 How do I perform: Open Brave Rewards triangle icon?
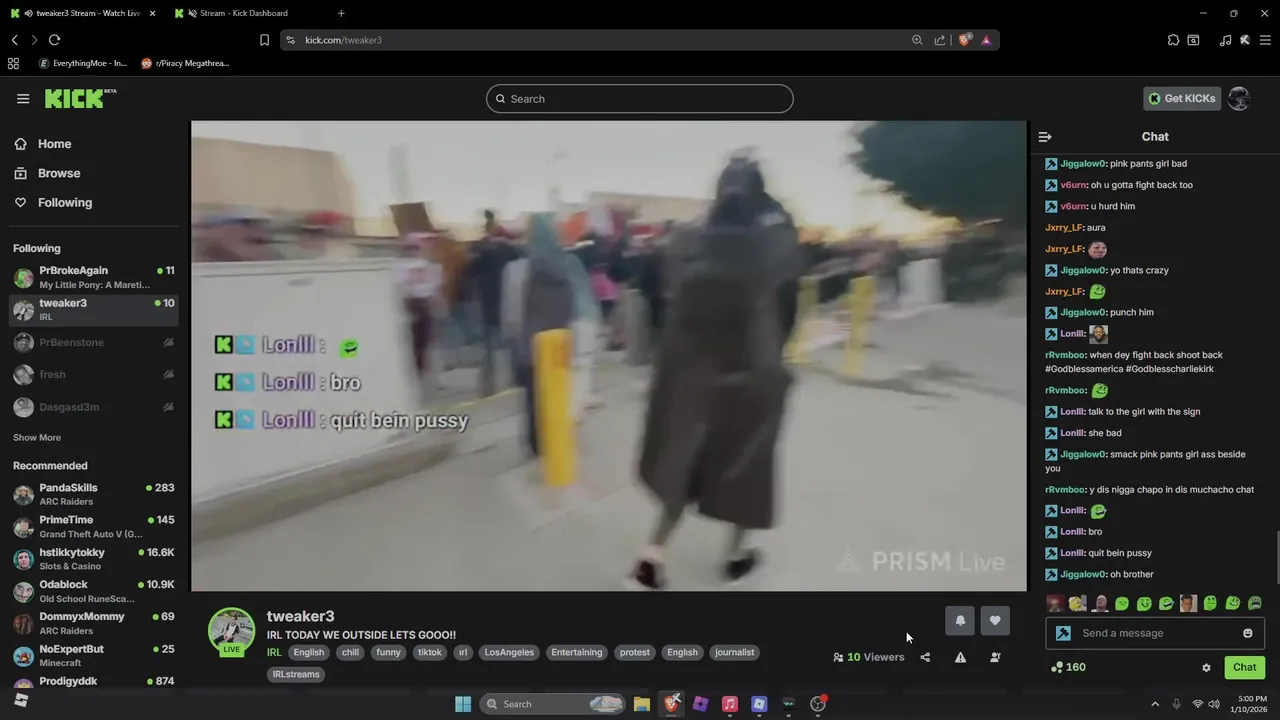[986, 40]
